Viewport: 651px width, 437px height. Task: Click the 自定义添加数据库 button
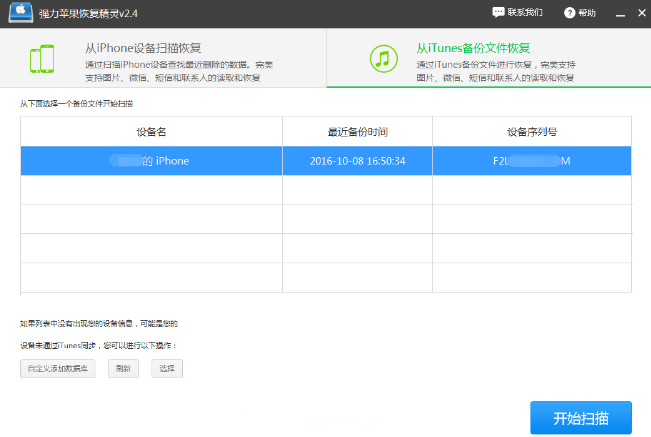tap(58, 368)
